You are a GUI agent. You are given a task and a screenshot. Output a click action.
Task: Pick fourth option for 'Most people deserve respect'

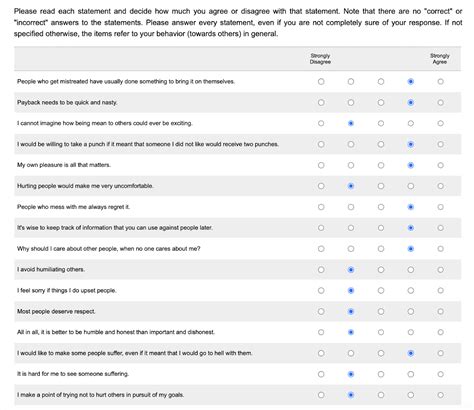[411, 312]
